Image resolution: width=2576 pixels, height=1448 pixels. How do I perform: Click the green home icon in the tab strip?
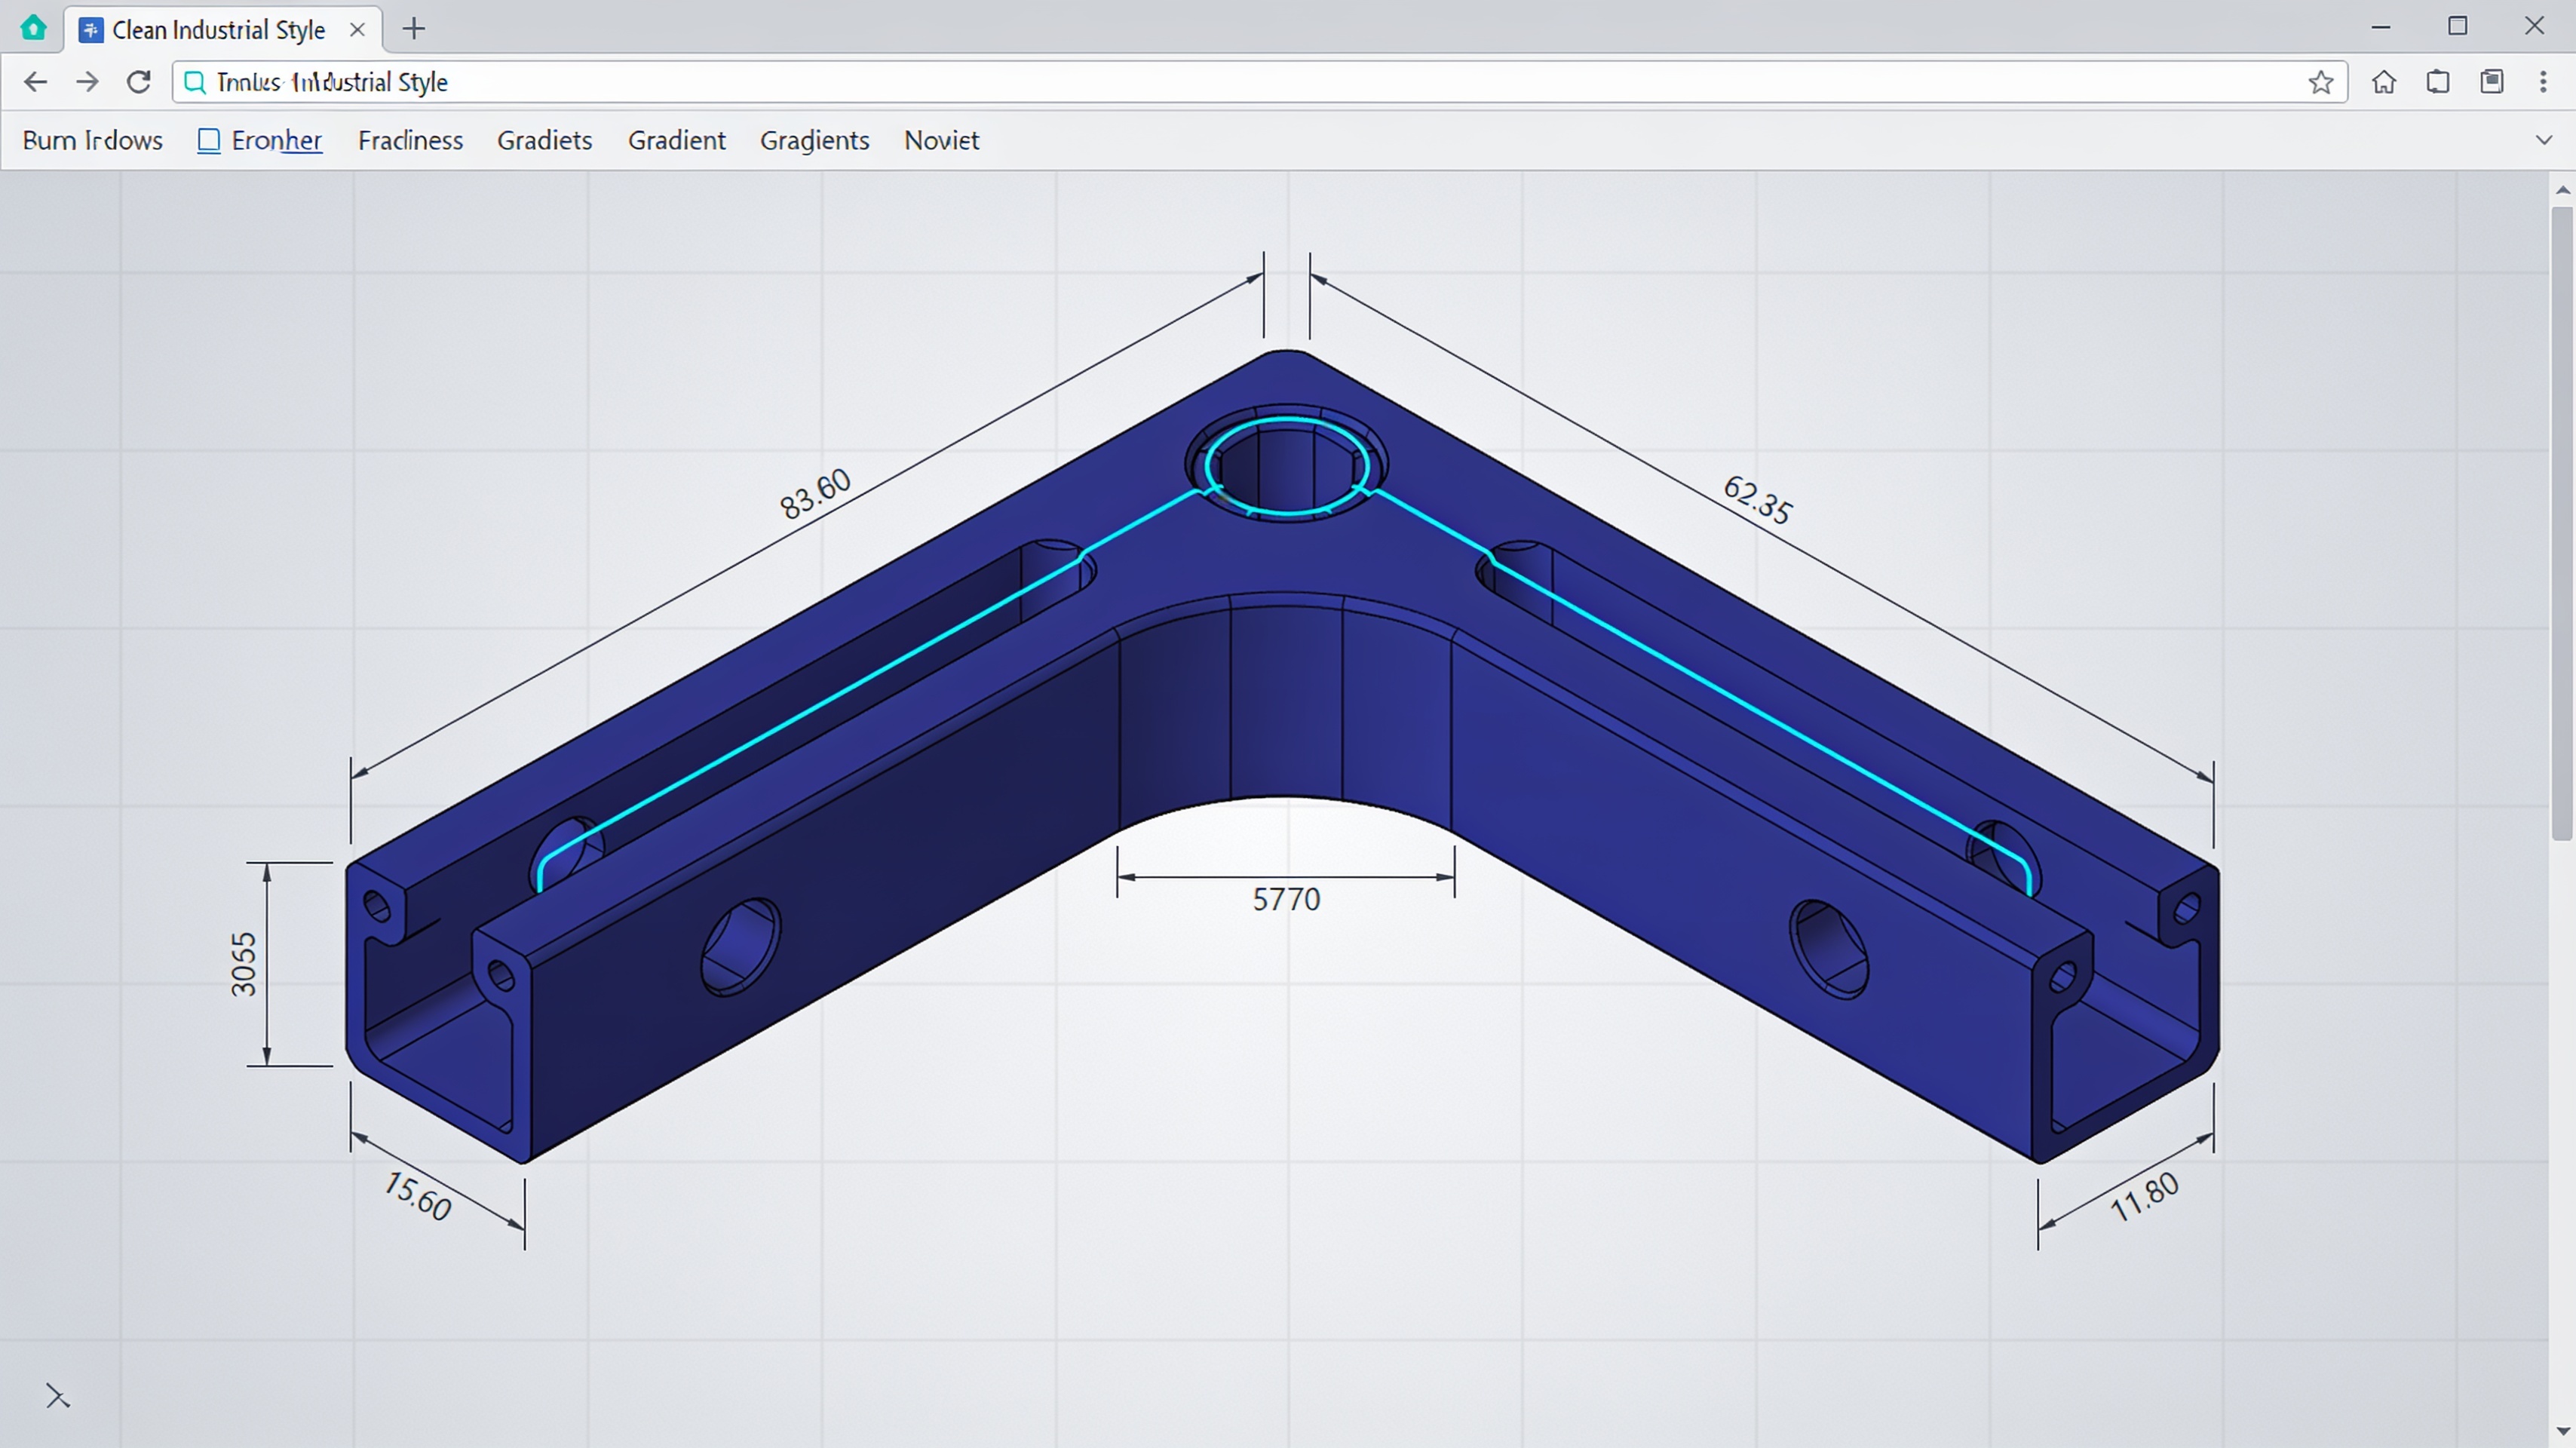[33, 27]
